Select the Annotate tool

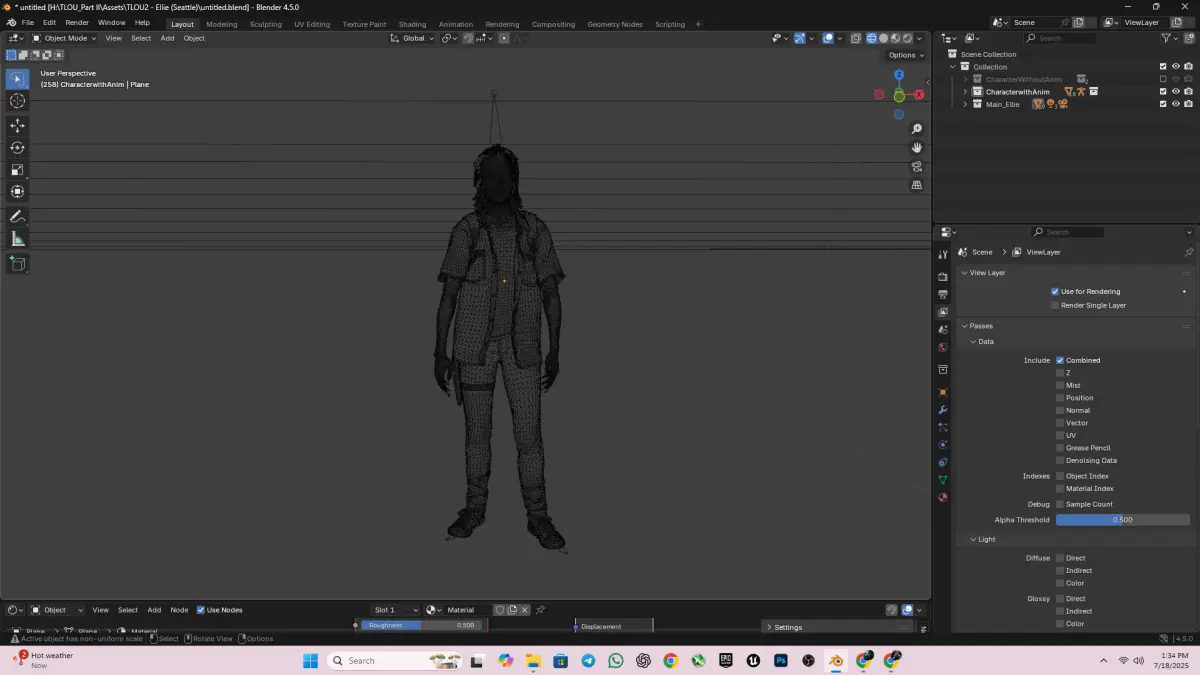tap(17, 217)
